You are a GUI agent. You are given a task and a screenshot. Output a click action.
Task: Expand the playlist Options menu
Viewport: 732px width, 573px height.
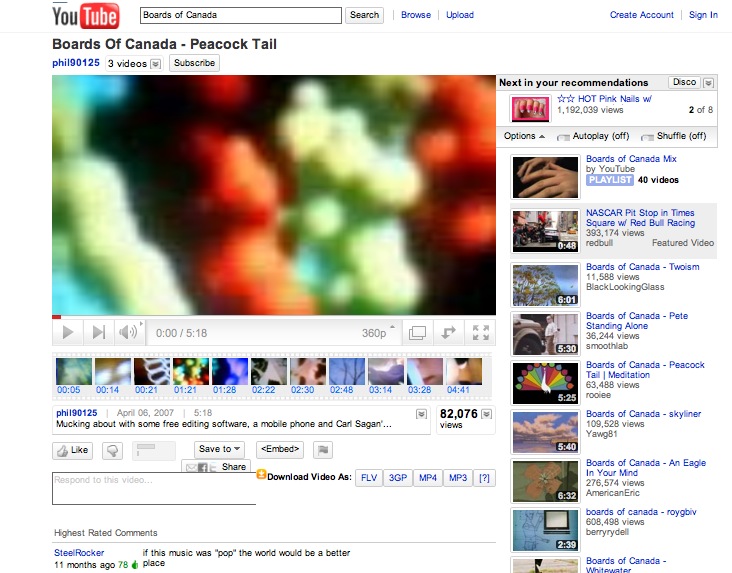pyautogui.click(x=524, y=136)
